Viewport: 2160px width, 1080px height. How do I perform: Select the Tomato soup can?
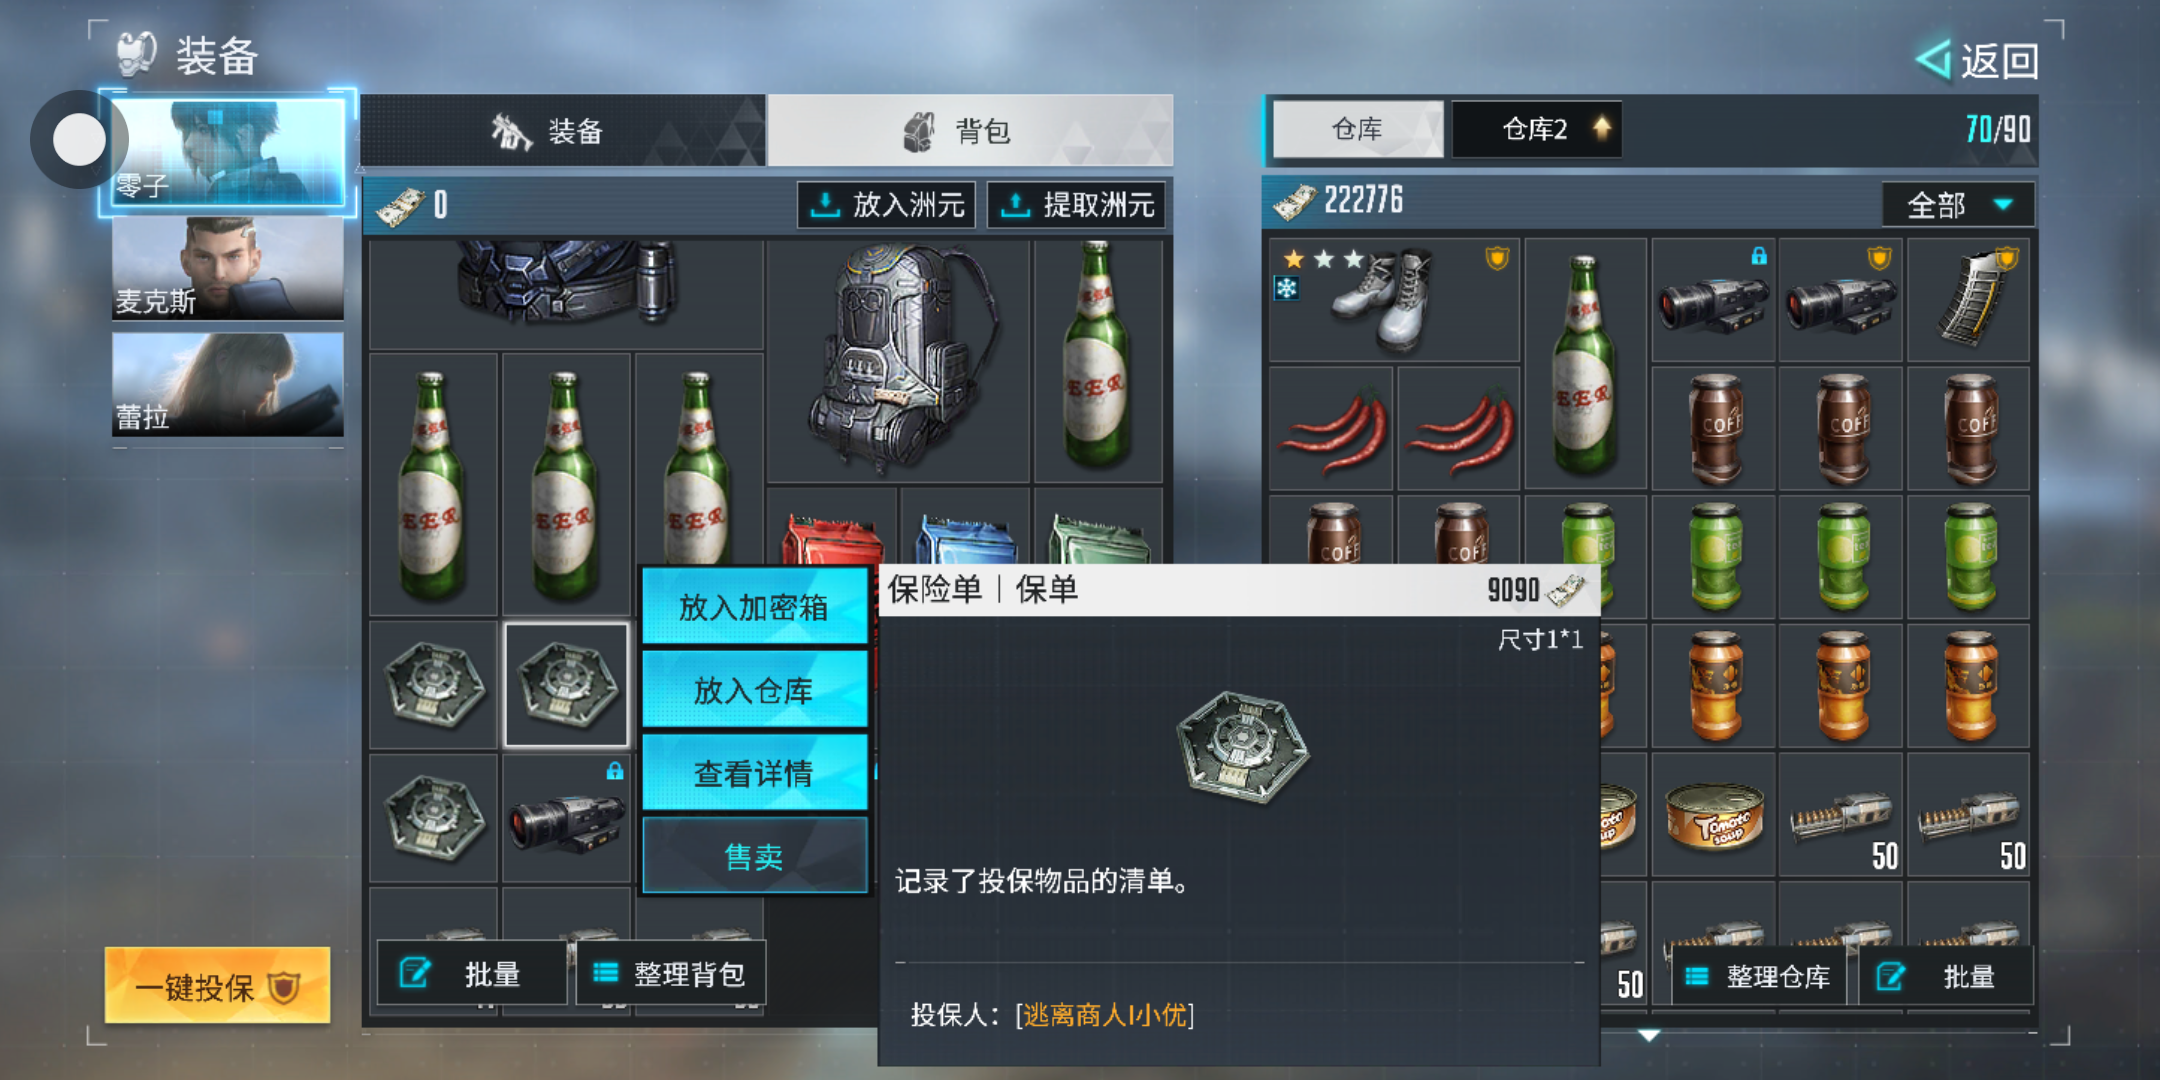pos(1714,815)
